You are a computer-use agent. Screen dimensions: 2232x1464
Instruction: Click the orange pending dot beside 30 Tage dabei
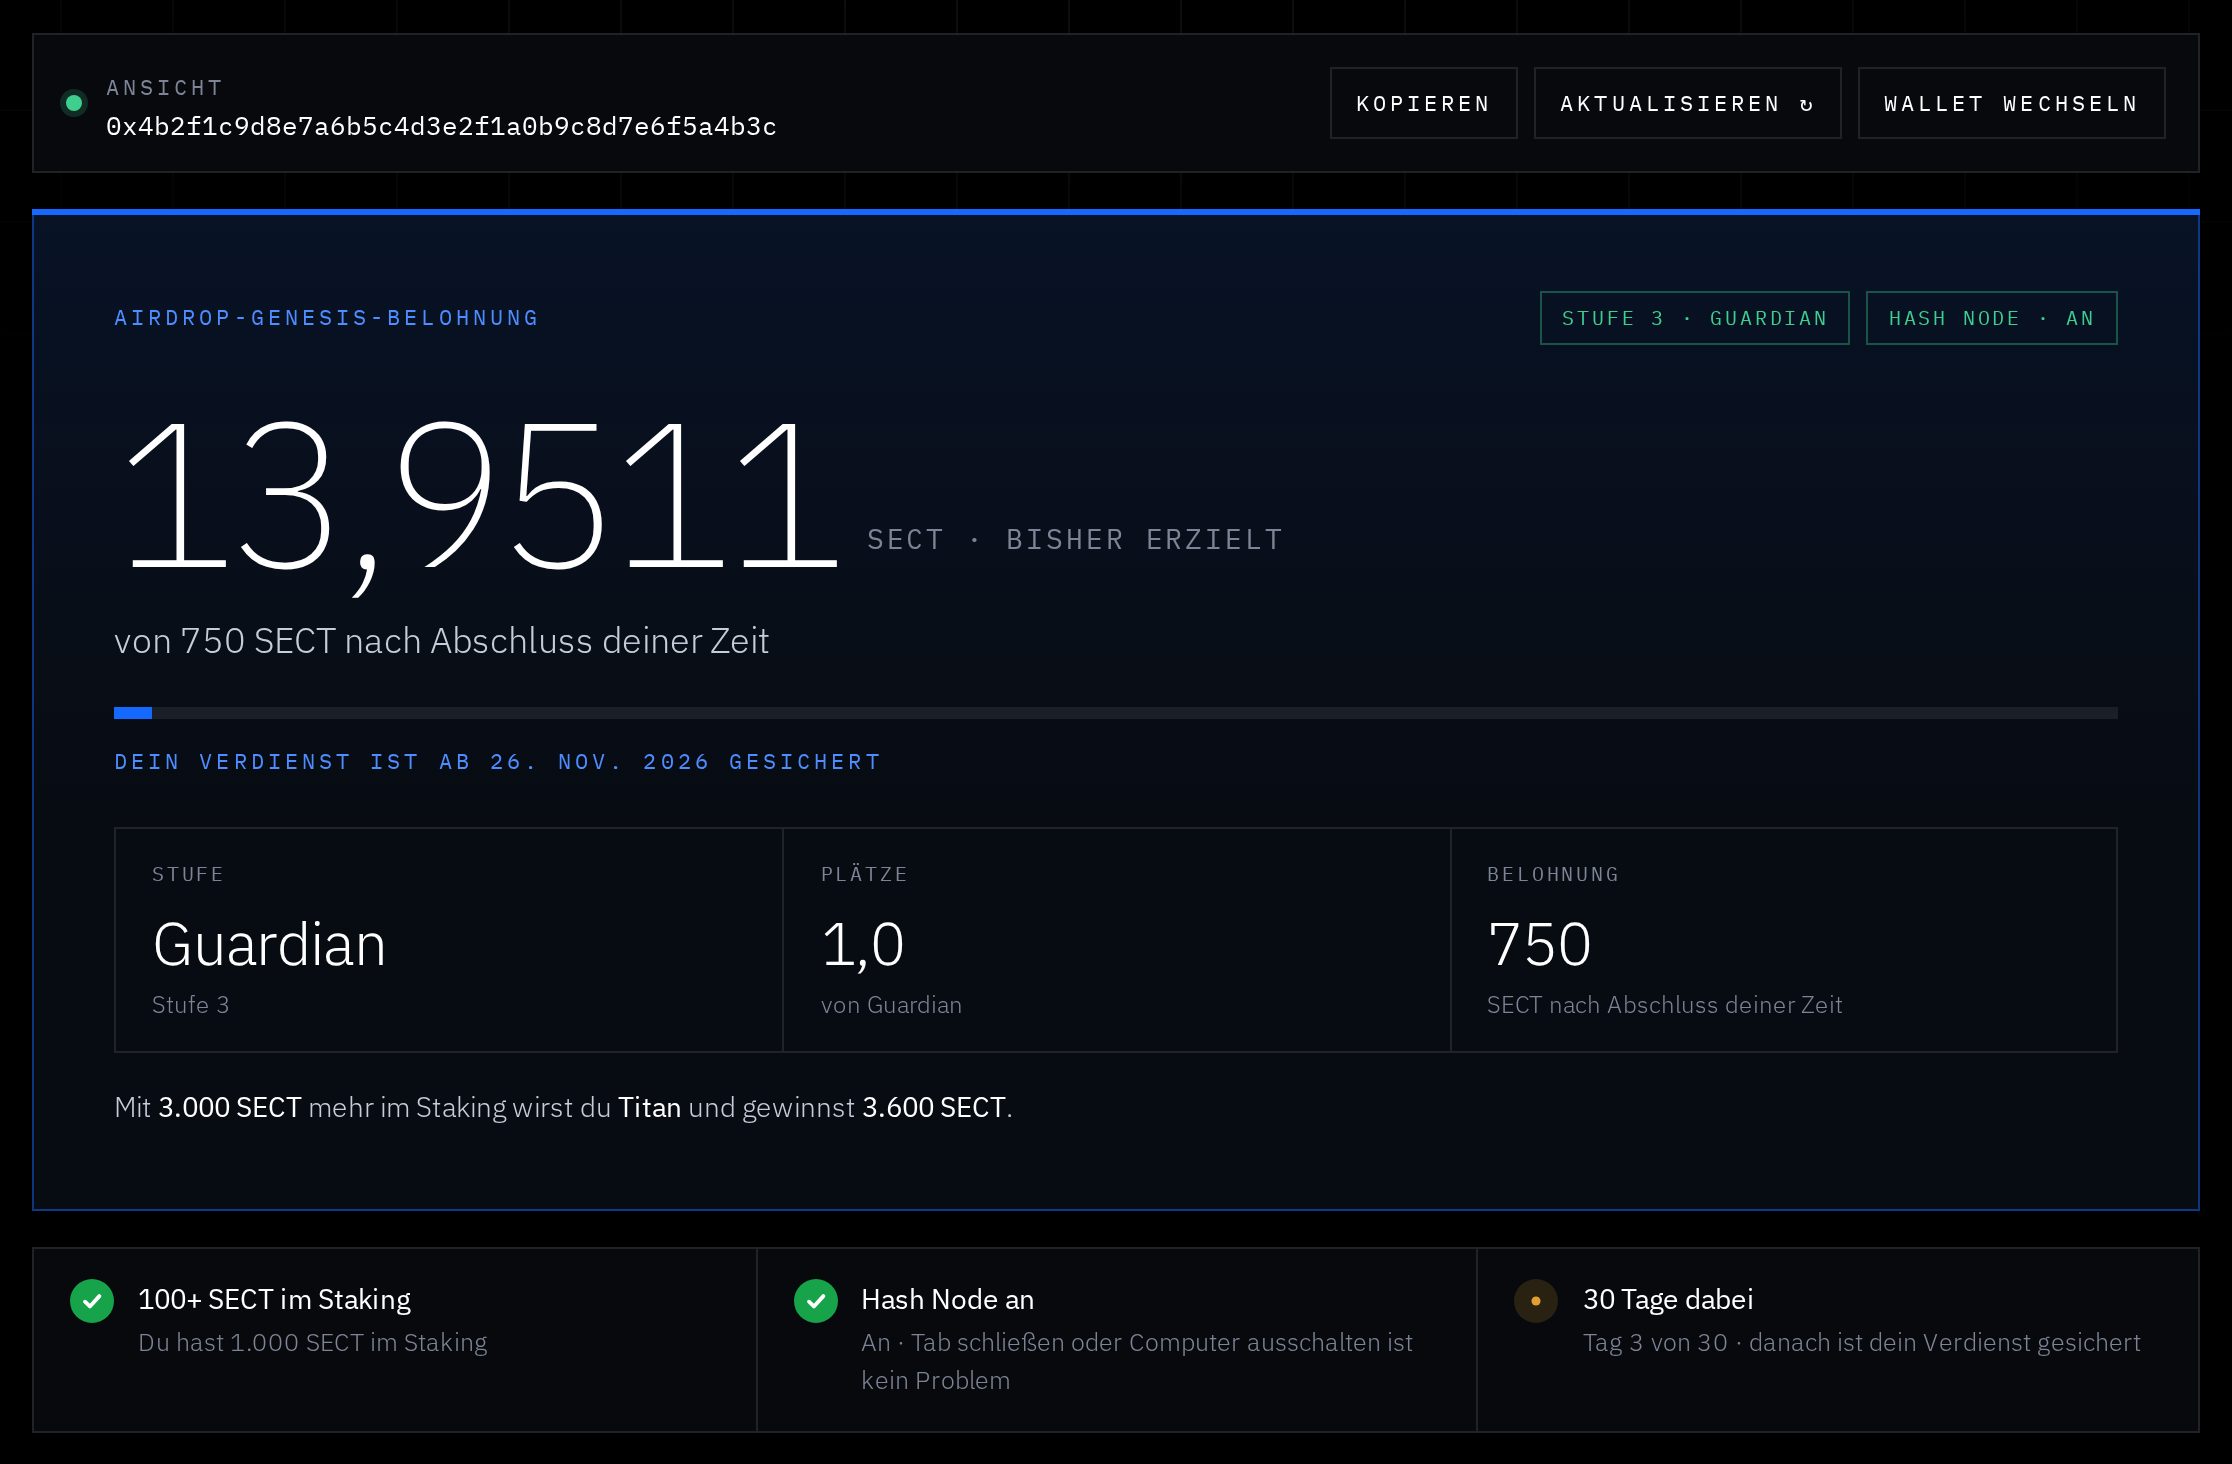pyautogui.click(x=1536, y=1301)
